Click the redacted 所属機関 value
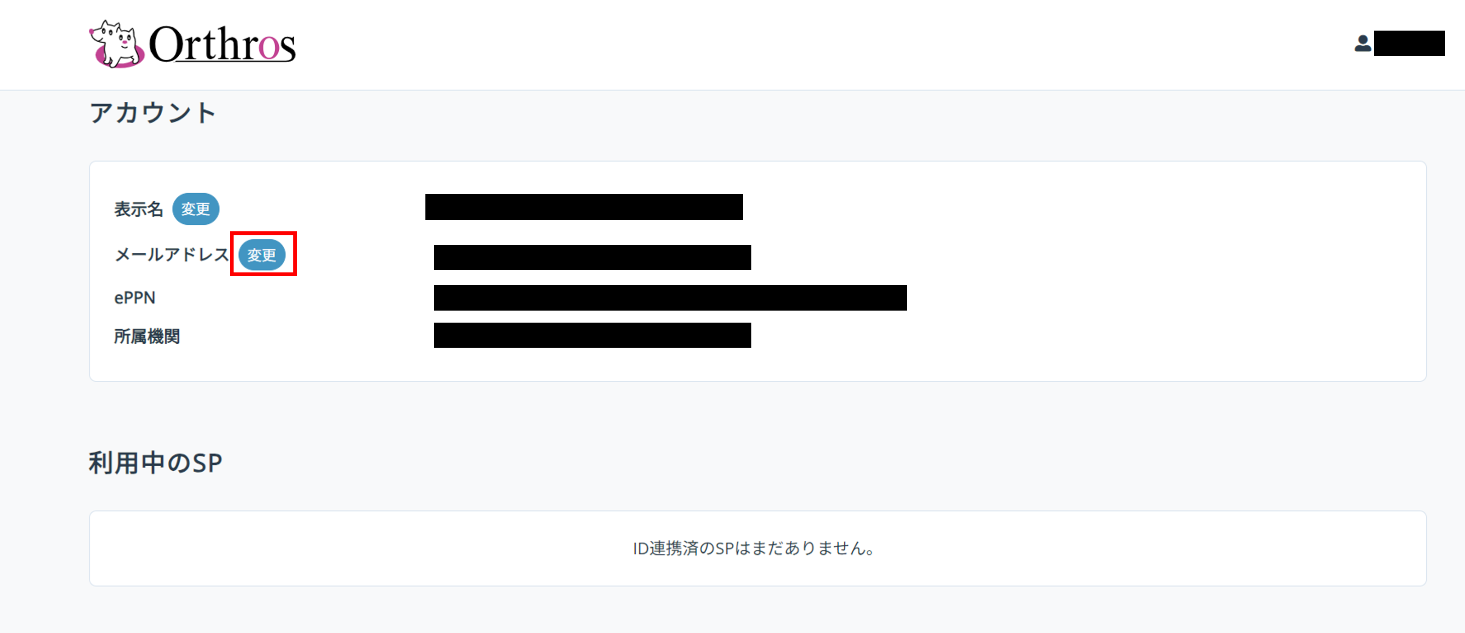Image resolution: width=1465 pixels, height=633 pixels. point(592,335)
